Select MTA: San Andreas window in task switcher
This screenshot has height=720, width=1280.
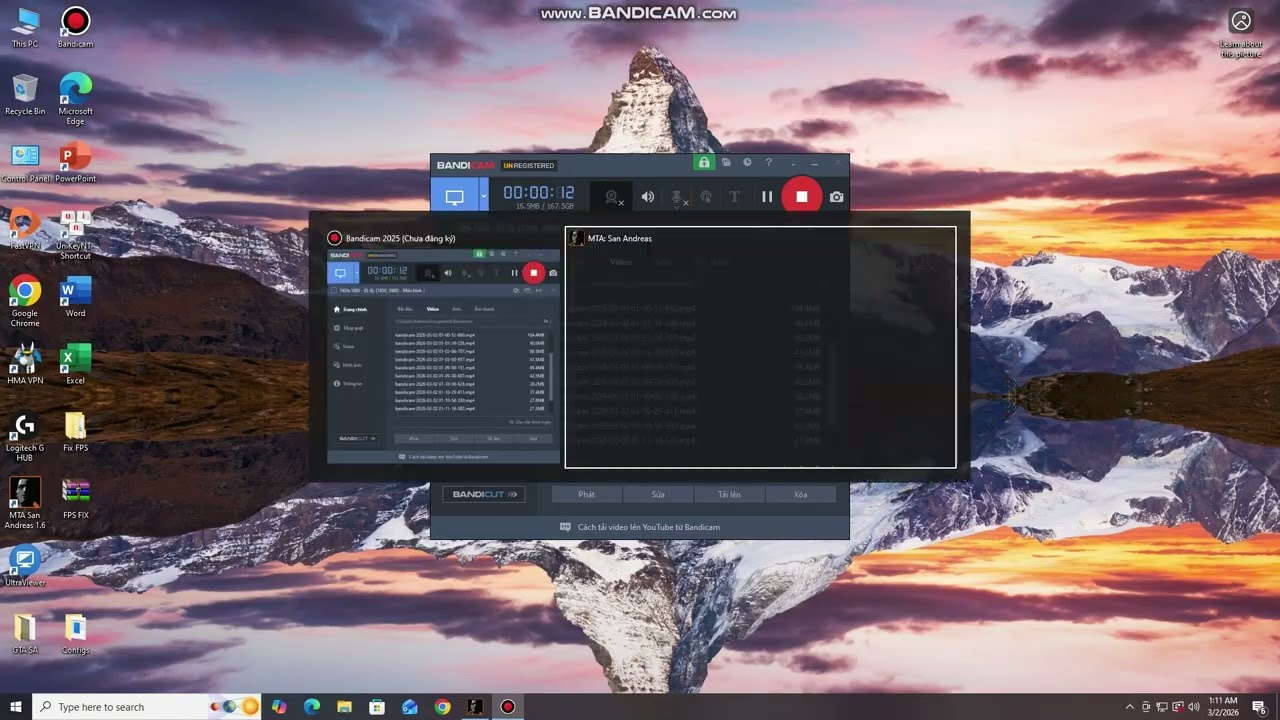pos(760,347)
